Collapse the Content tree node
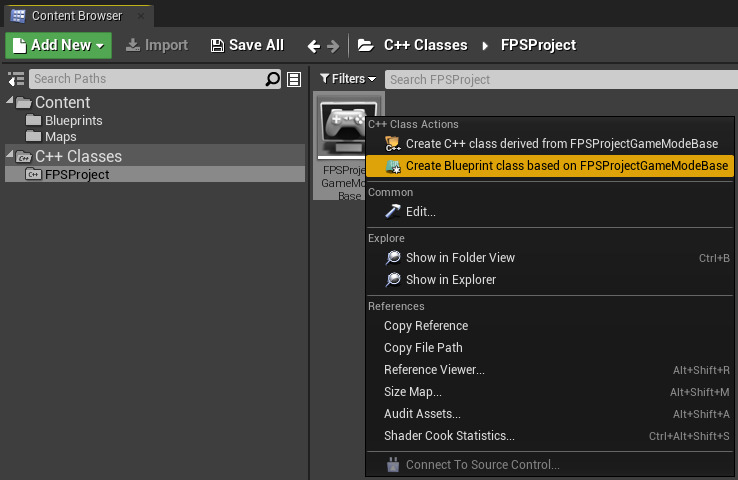The image size is (738, 480). pyautogui.click(x=9, y=100)
